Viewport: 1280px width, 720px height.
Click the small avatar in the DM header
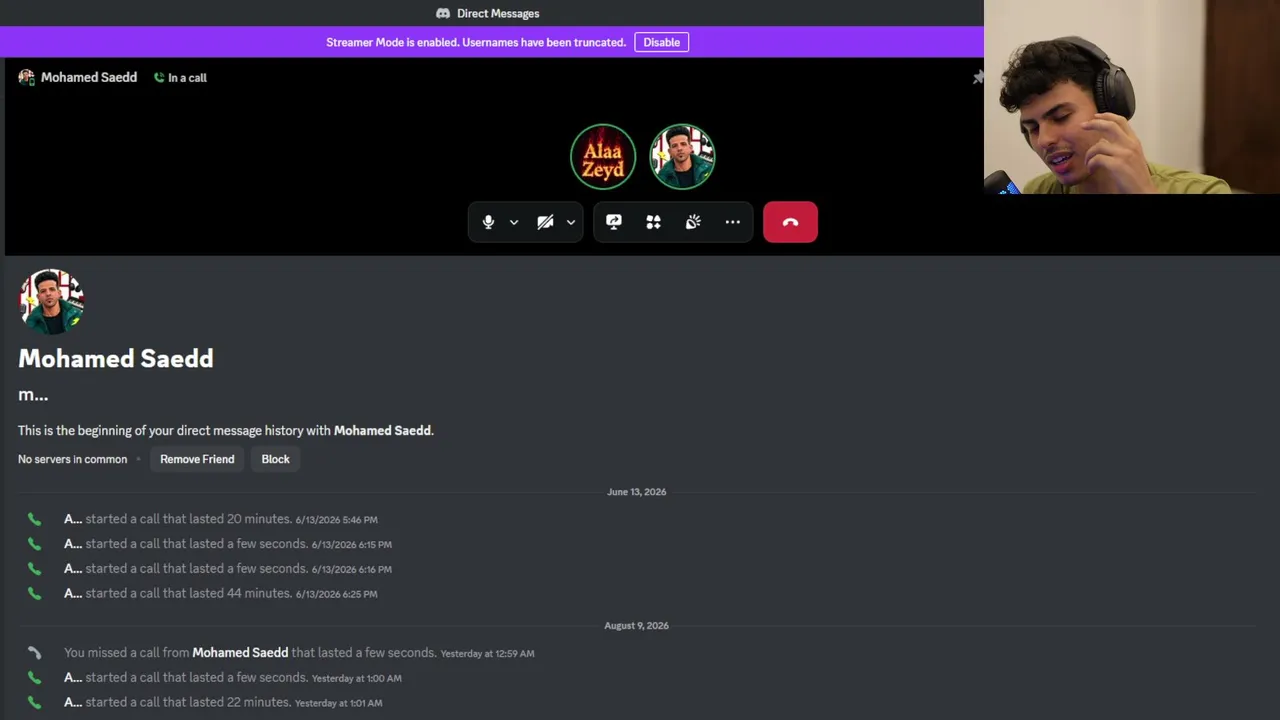coord(26,77)
